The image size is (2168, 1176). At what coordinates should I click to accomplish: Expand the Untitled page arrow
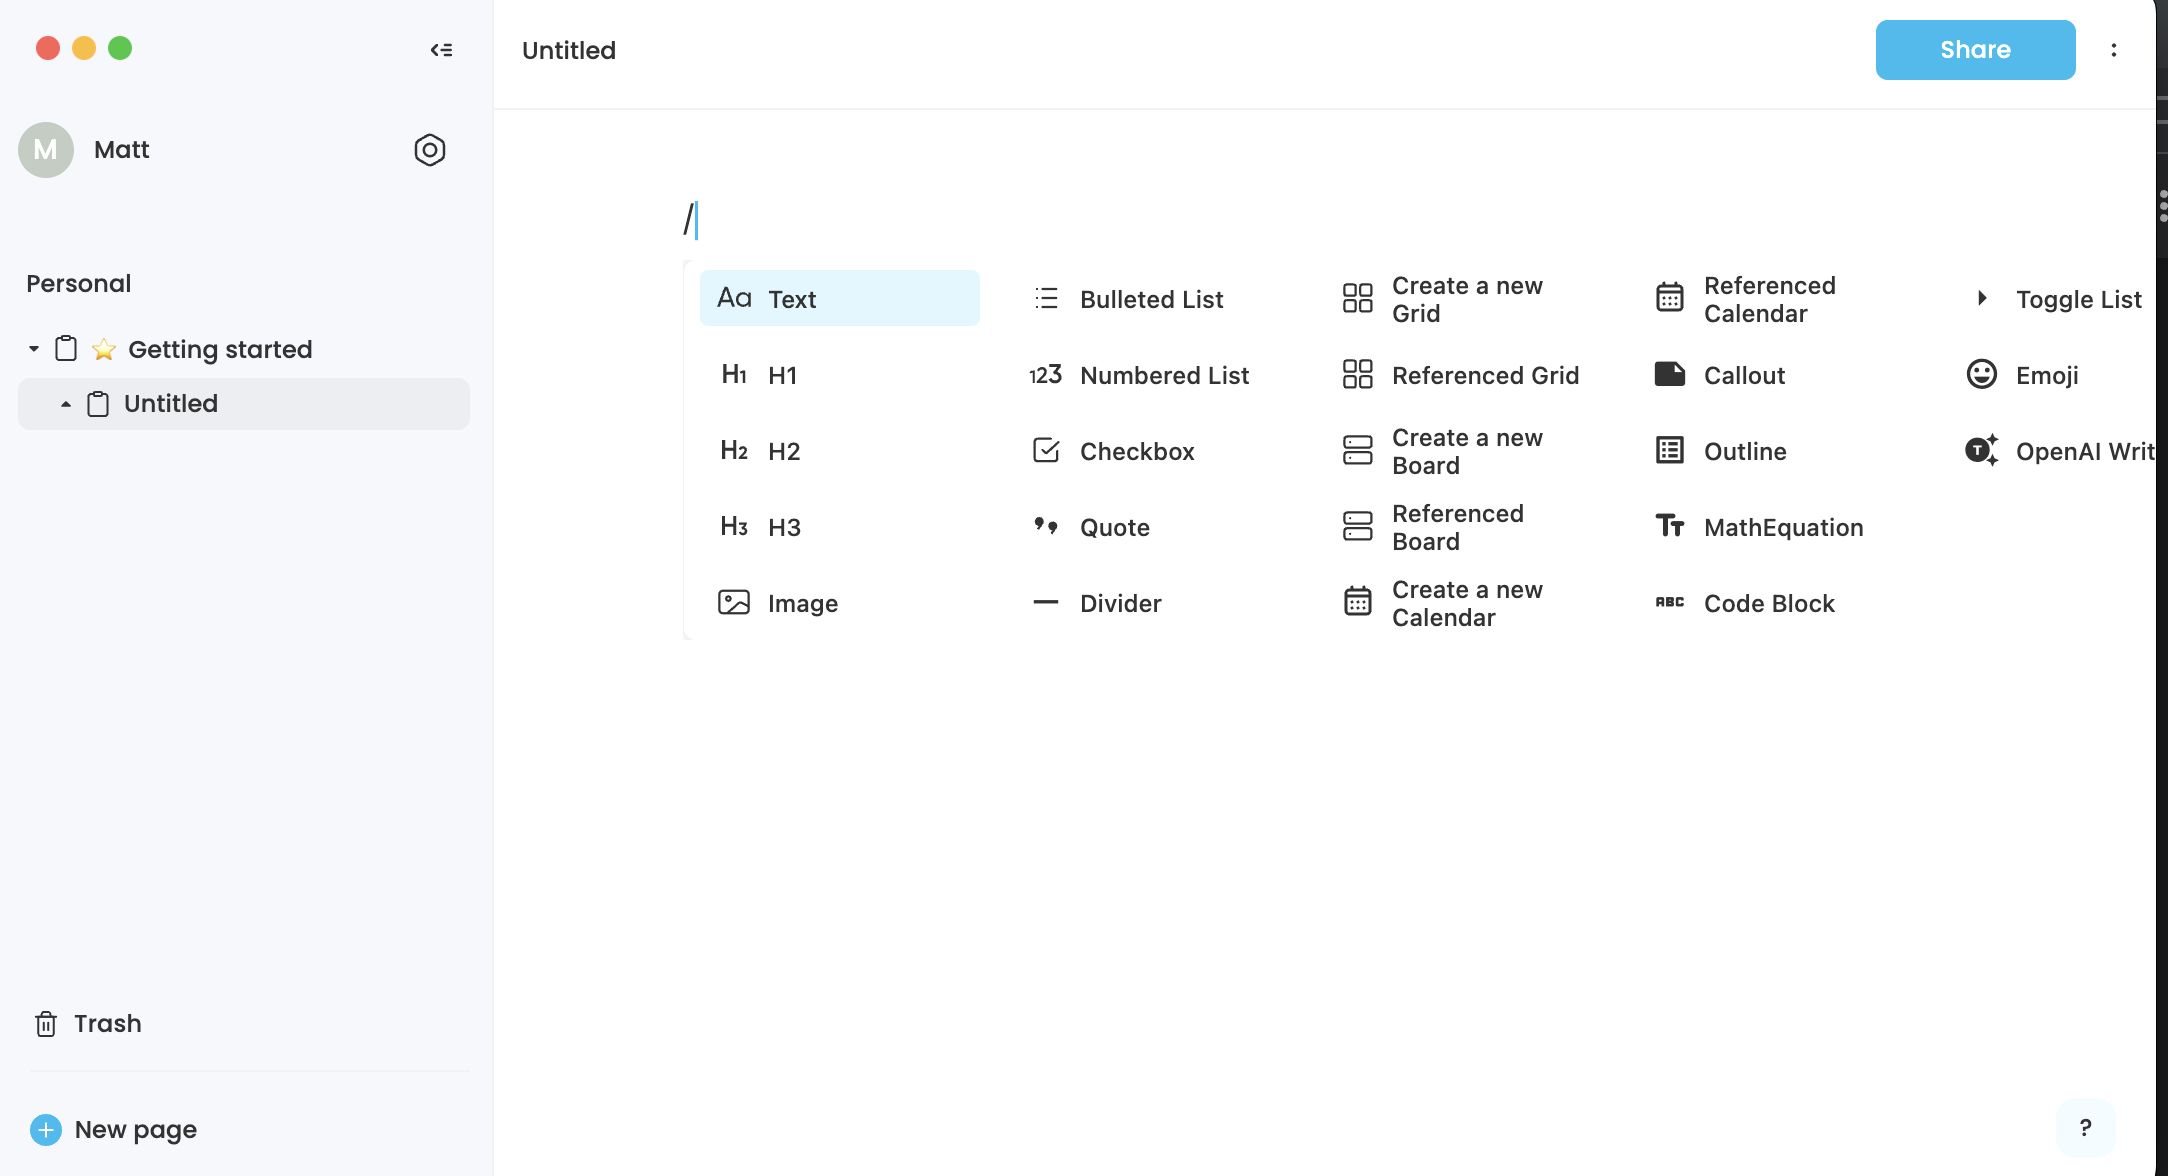[x=66, y=404]
